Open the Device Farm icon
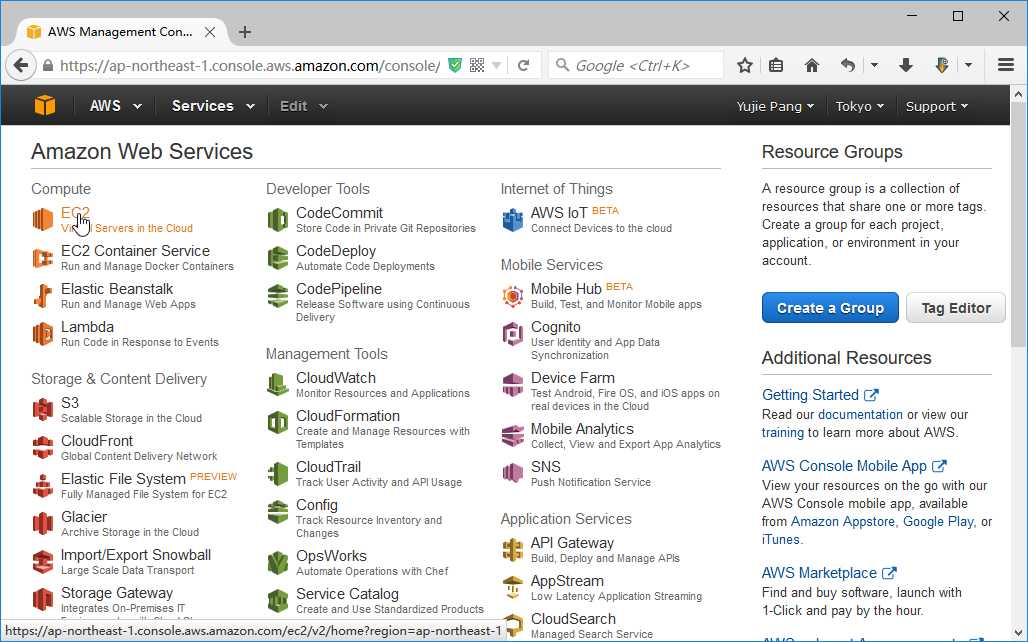The image size is (1028, 642). point(513,384)
